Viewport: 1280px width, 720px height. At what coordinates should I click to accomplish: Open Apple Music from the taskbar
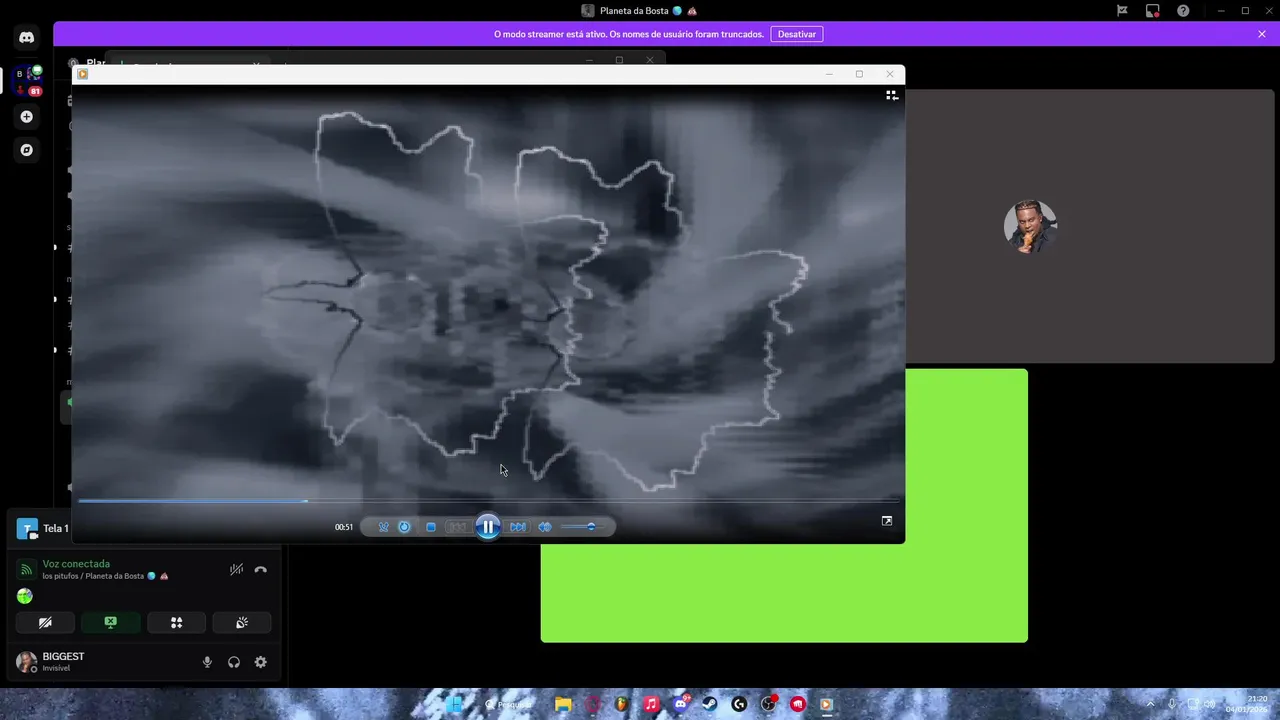click(x=651, y=704)
